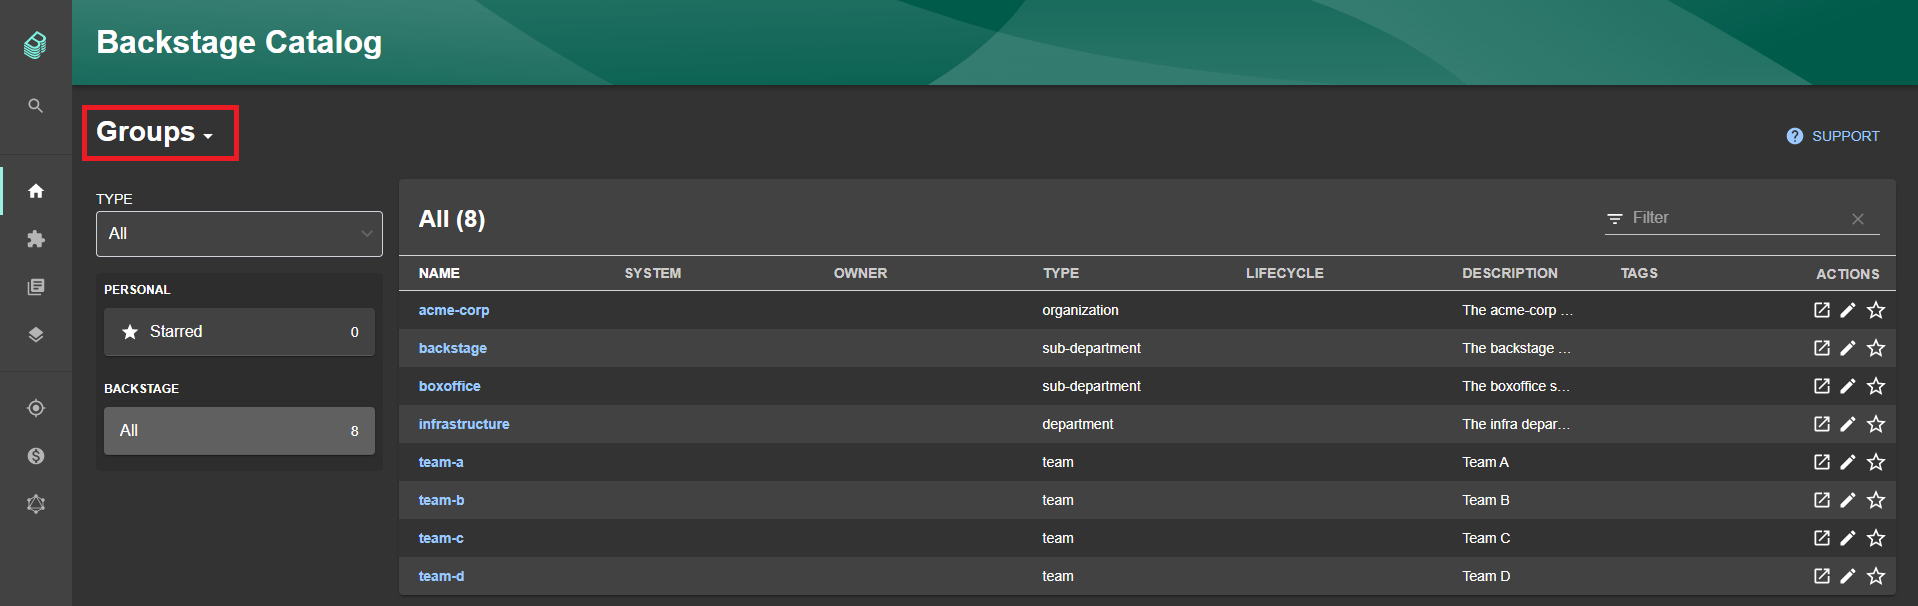Open the puzzle-piece APIs icon in sidebar
Image resolution: width=1918 pixels, height=606 pixels.
pos(36,239)
